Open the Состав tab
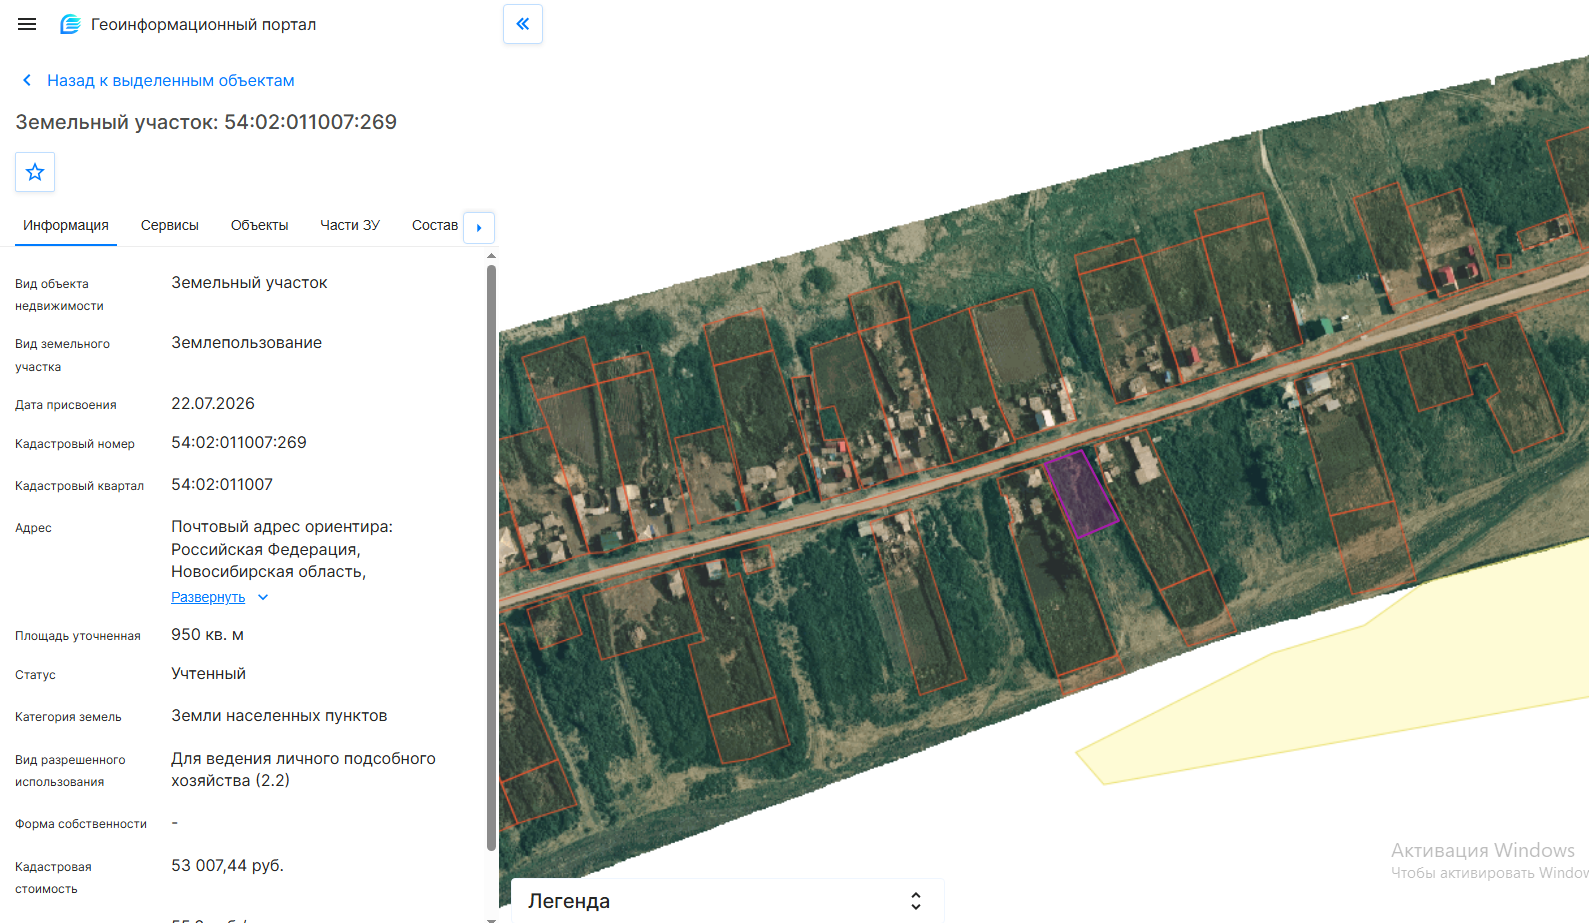This screenshot has height=923, width=1589. point(435,226)
